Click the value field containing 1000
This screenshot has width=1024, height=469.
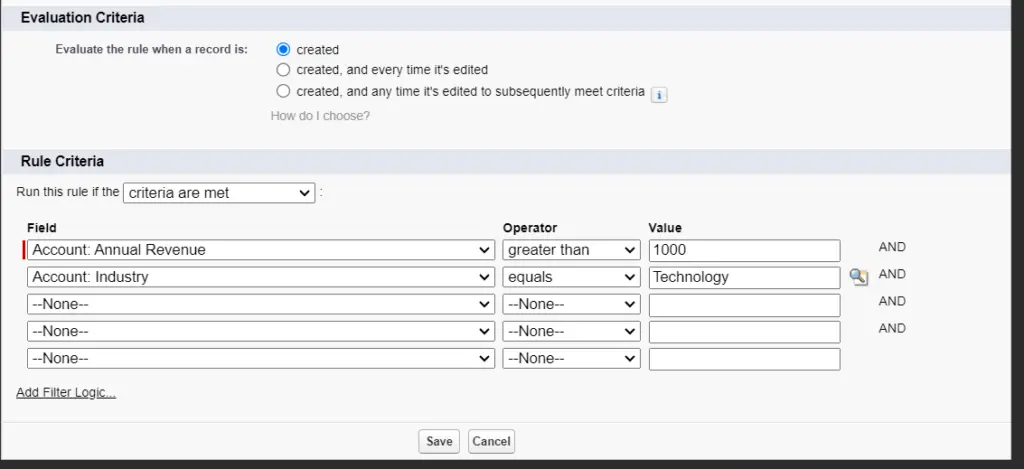click(744, 250)
